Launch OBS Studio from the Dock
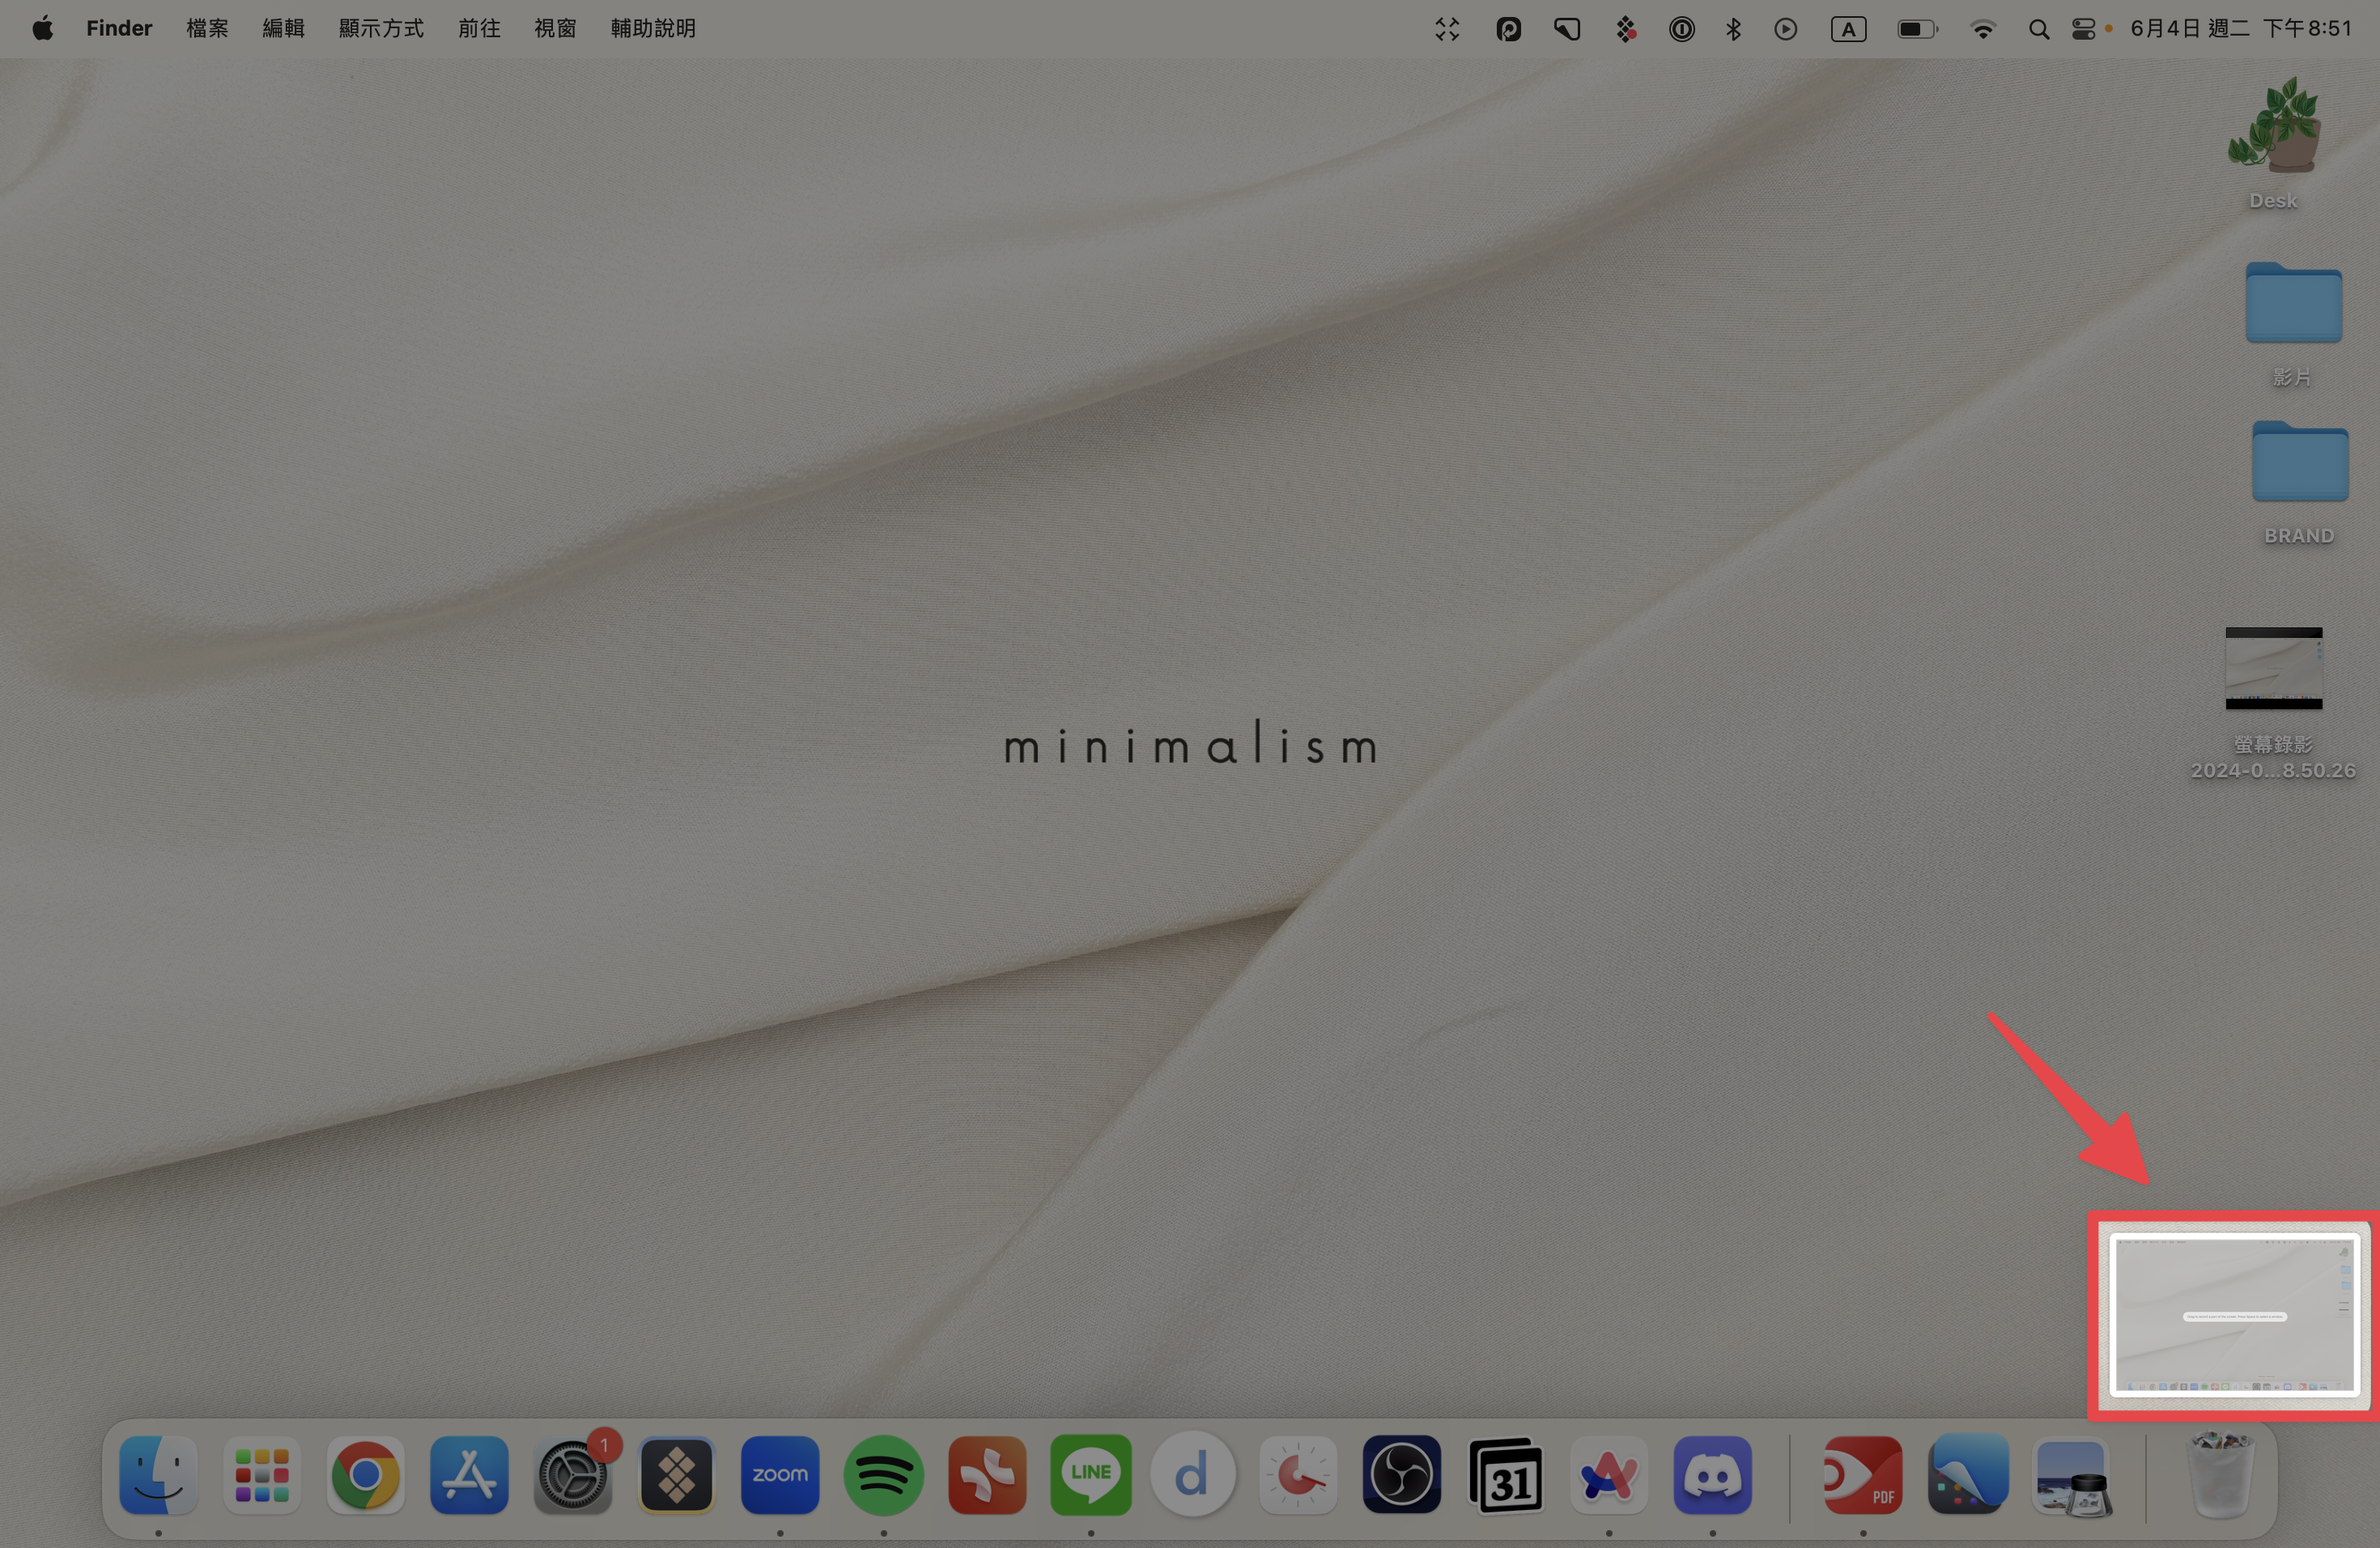Screen dimensions: 2380x1548 pyautogui.click(x=1402, y=1474)
